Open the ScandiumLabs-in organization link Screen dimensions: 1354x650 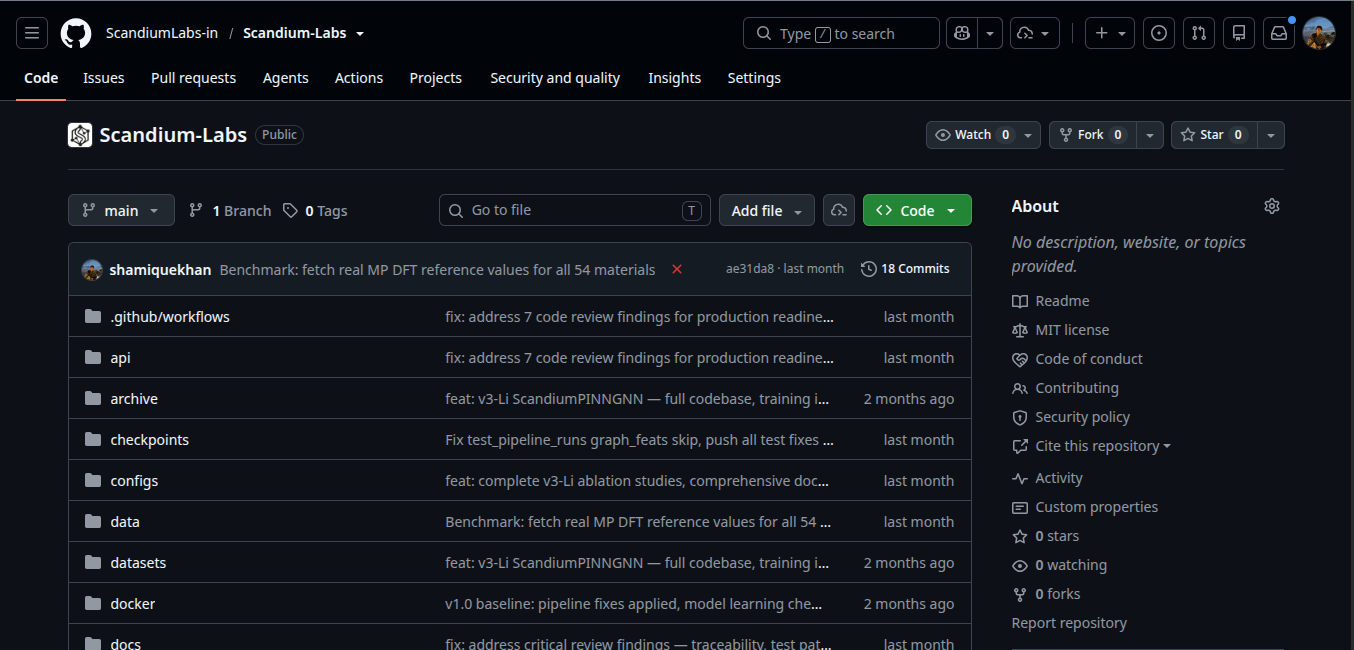click(x=162, y=33)
